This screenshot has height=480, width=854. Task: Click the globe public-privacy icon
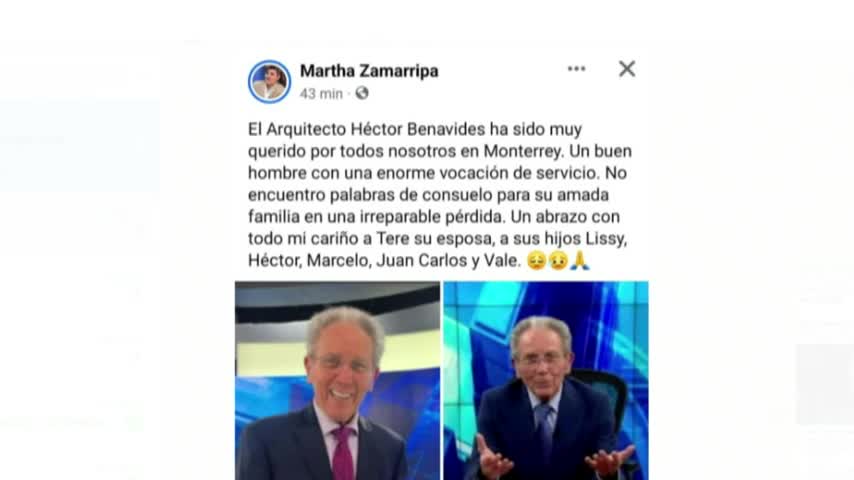click(x=362, y=93)
